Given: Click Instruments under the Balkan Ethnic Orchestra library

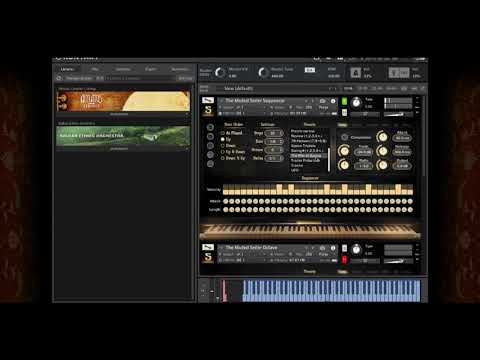Looking at the screenshot, I should (x=119, y=149).
